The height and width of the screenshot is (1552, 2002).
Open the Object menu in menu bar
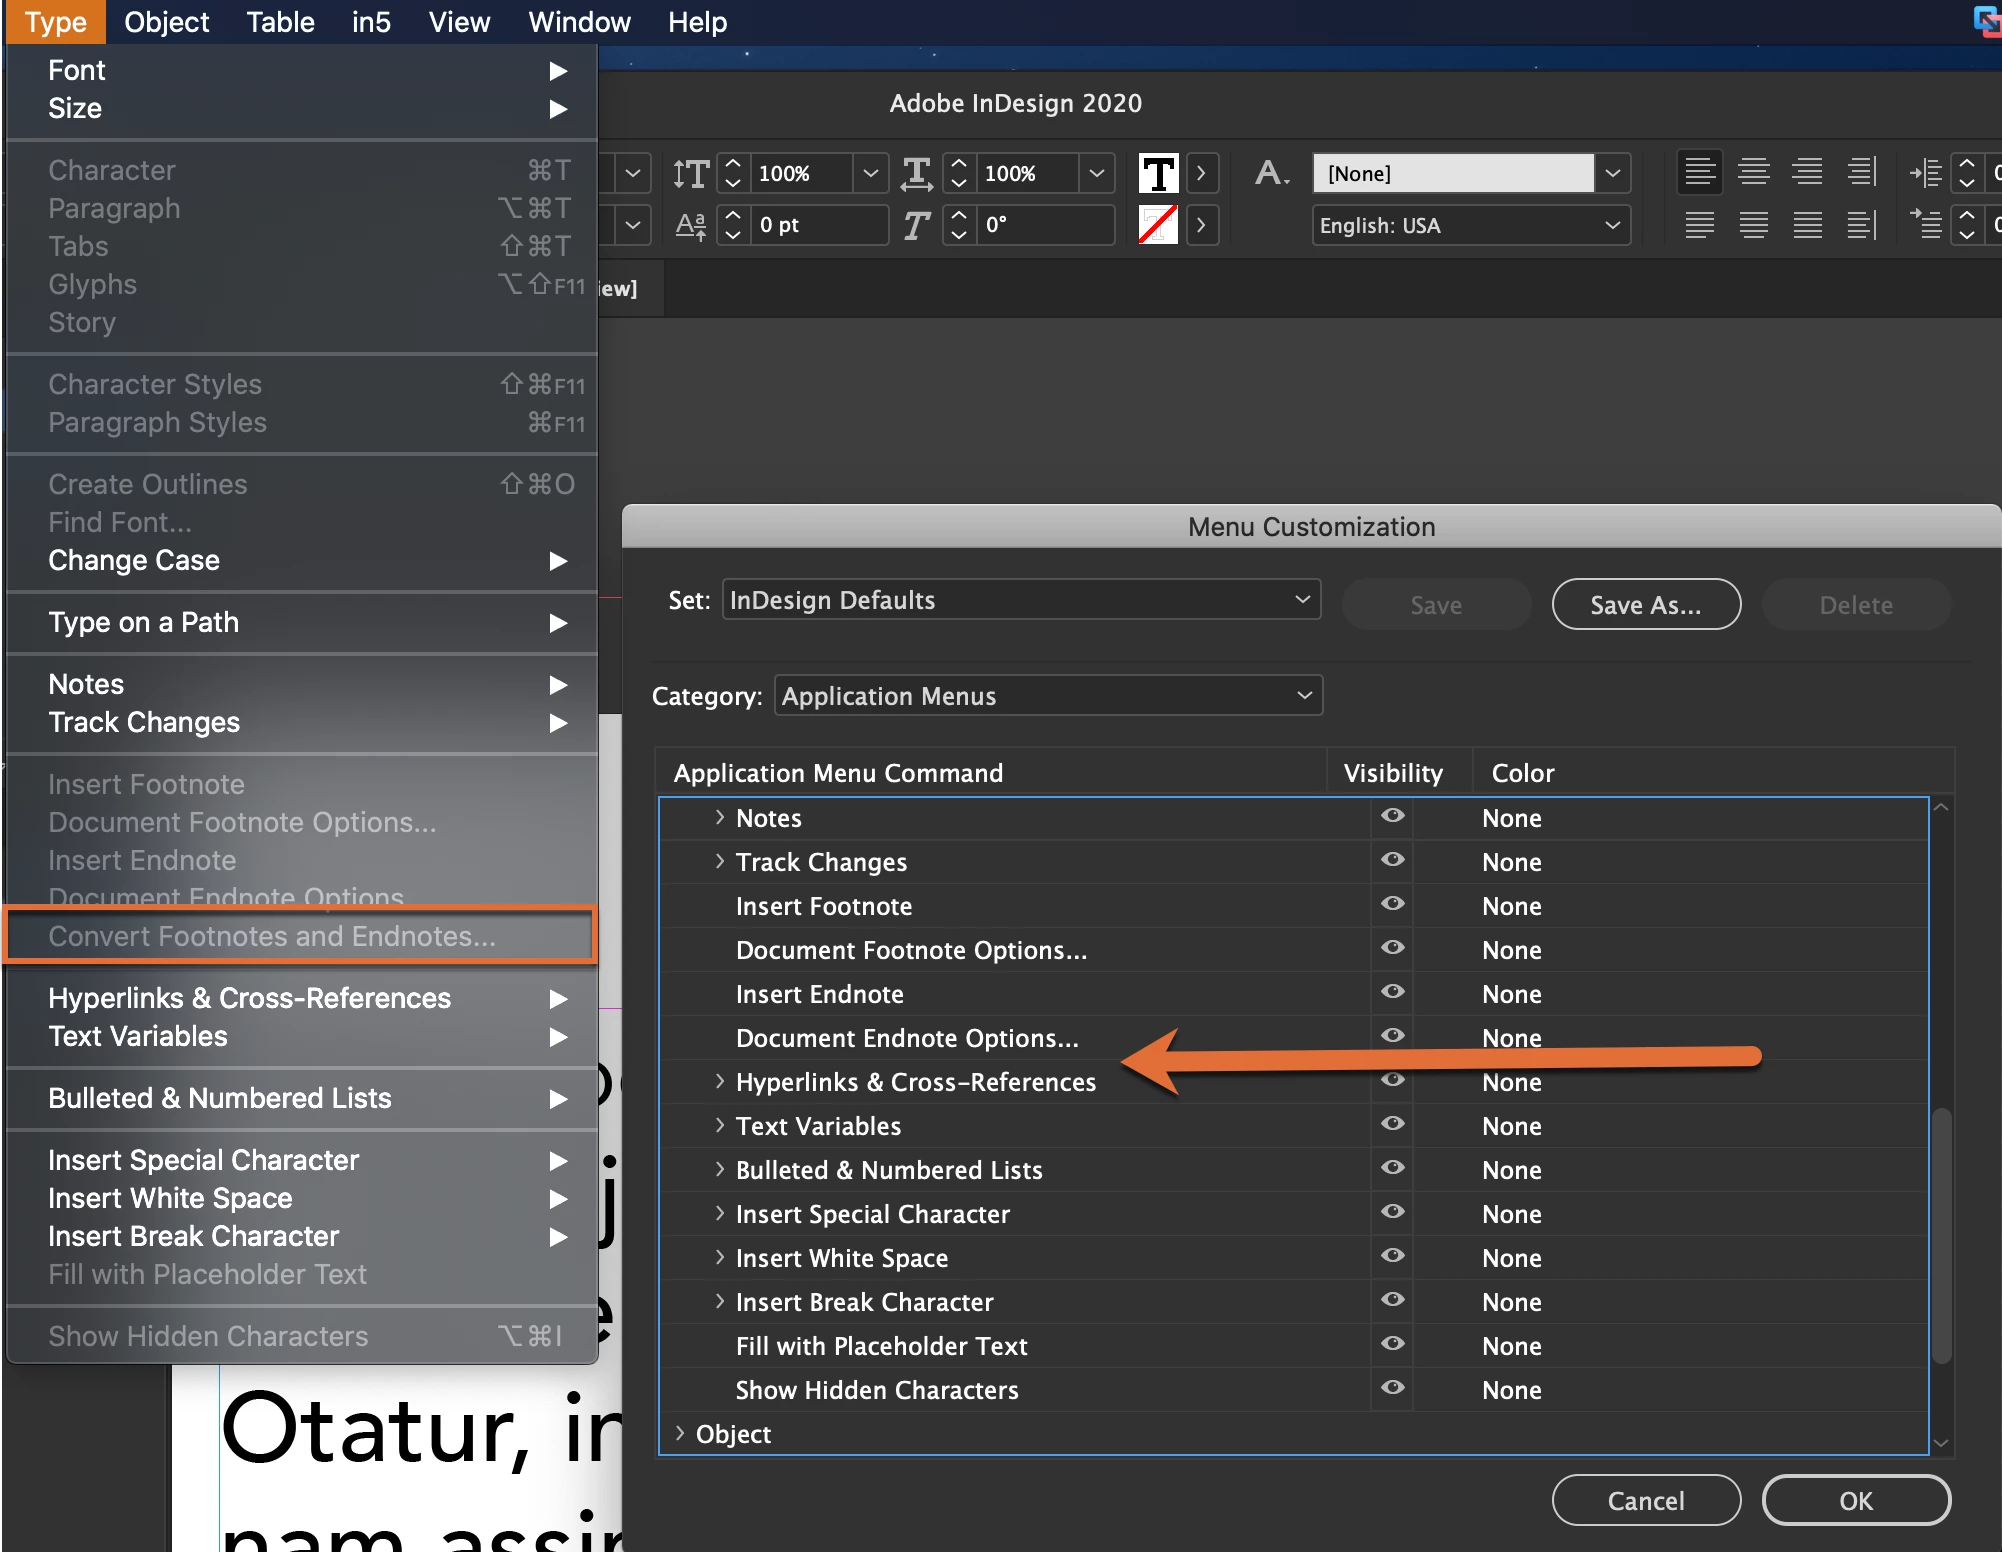[x=166, y=22]
